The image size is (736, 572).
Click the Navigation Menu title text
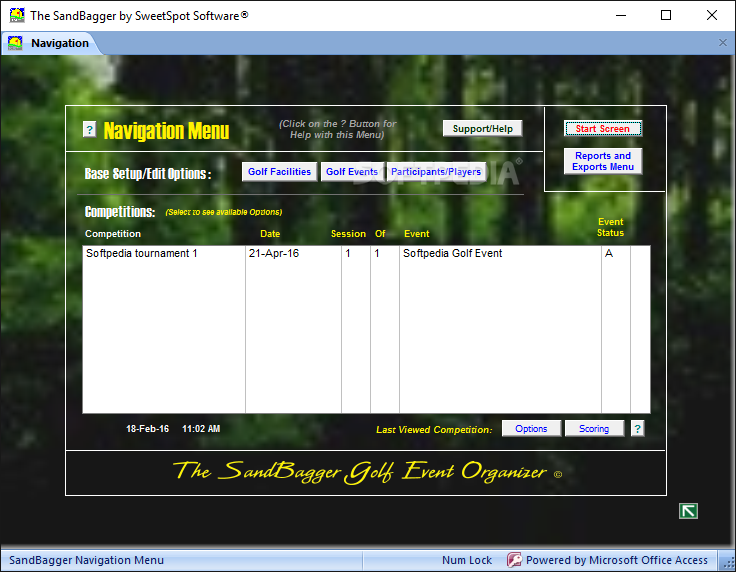166,130
